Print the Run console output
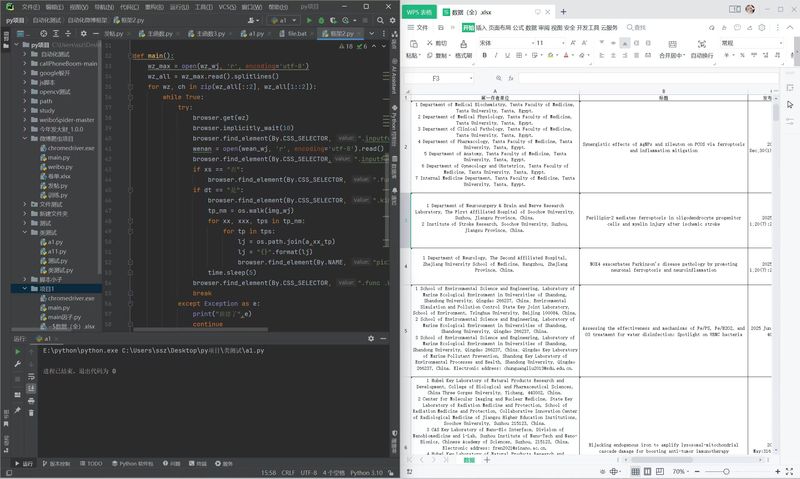This screenshot has width=800, height=479. pyautogui.click(x=31, y=401)
